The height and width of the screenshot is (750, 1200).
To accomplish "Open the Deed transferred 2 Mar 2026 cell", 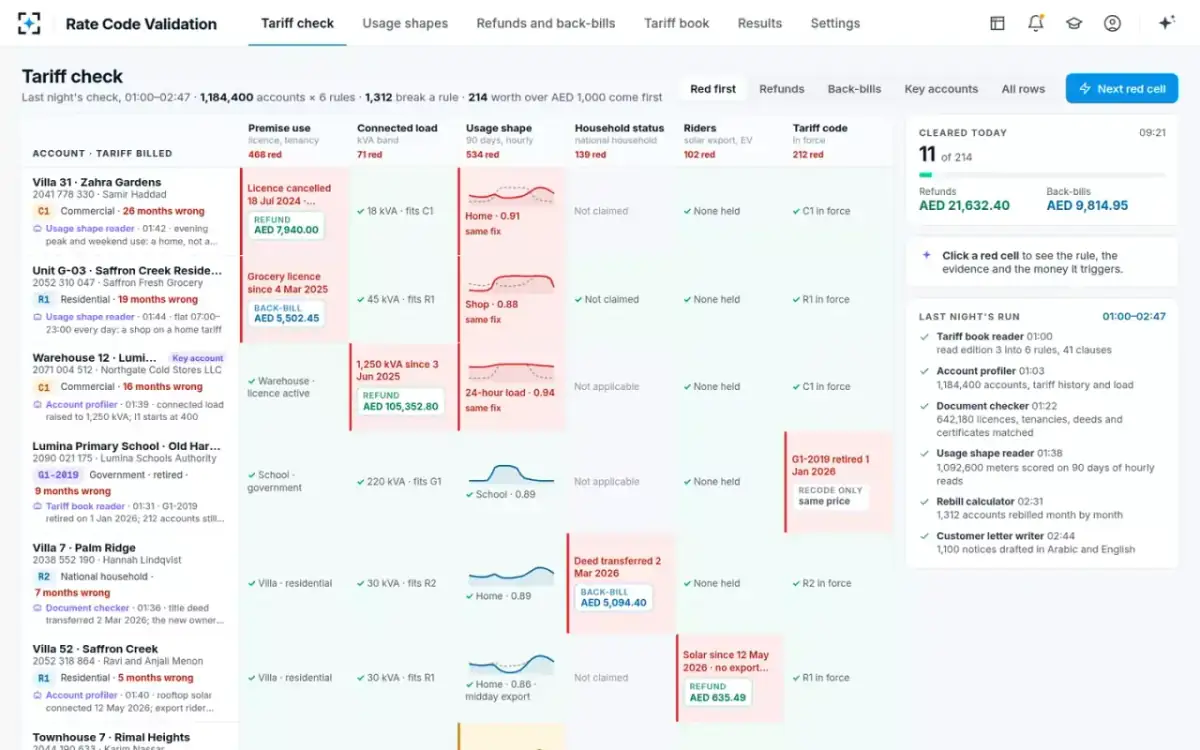I will pyautogui.click(x=621, y=583).
